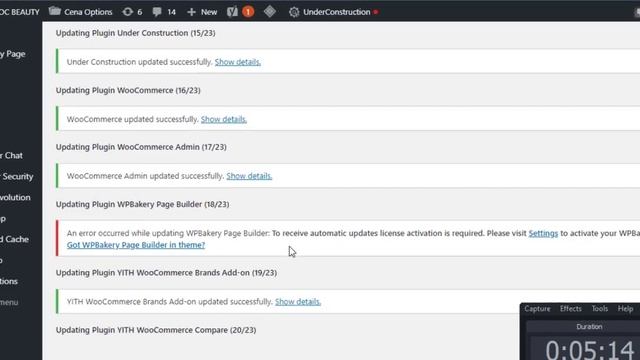This screenshot has height=360, width=640.
Task: Click the OC BEAUTY site name
Action: click(x=20, y=12)
